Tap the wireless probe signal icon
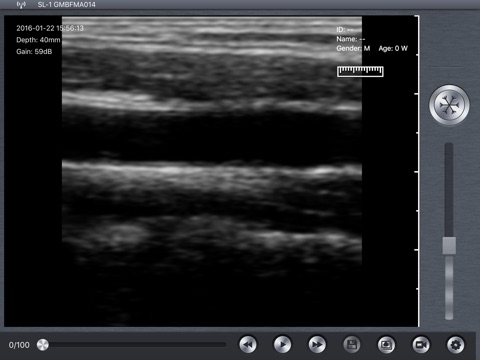The width and height of the screenshot is (480, 360). 21,5
